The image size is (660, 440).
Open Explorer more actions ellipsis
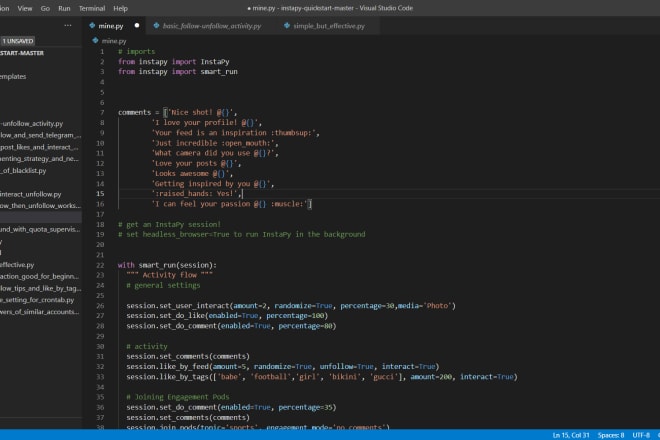[x=68, y=26]
